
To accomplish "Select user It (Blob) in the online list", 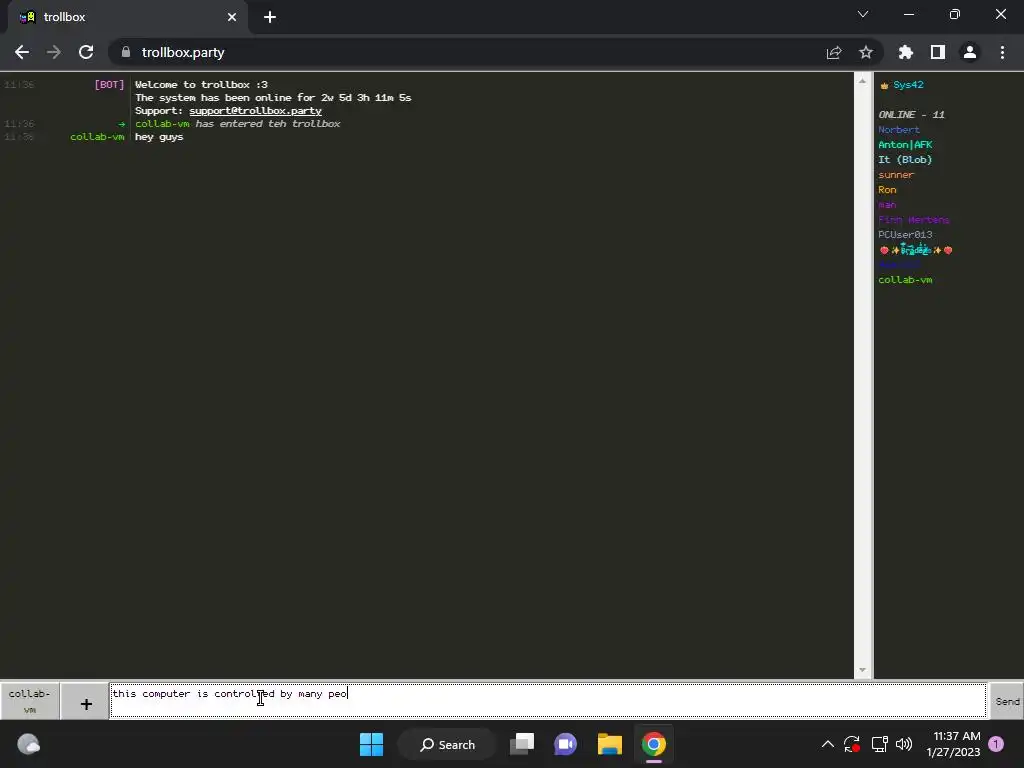I will coord(905,159).
